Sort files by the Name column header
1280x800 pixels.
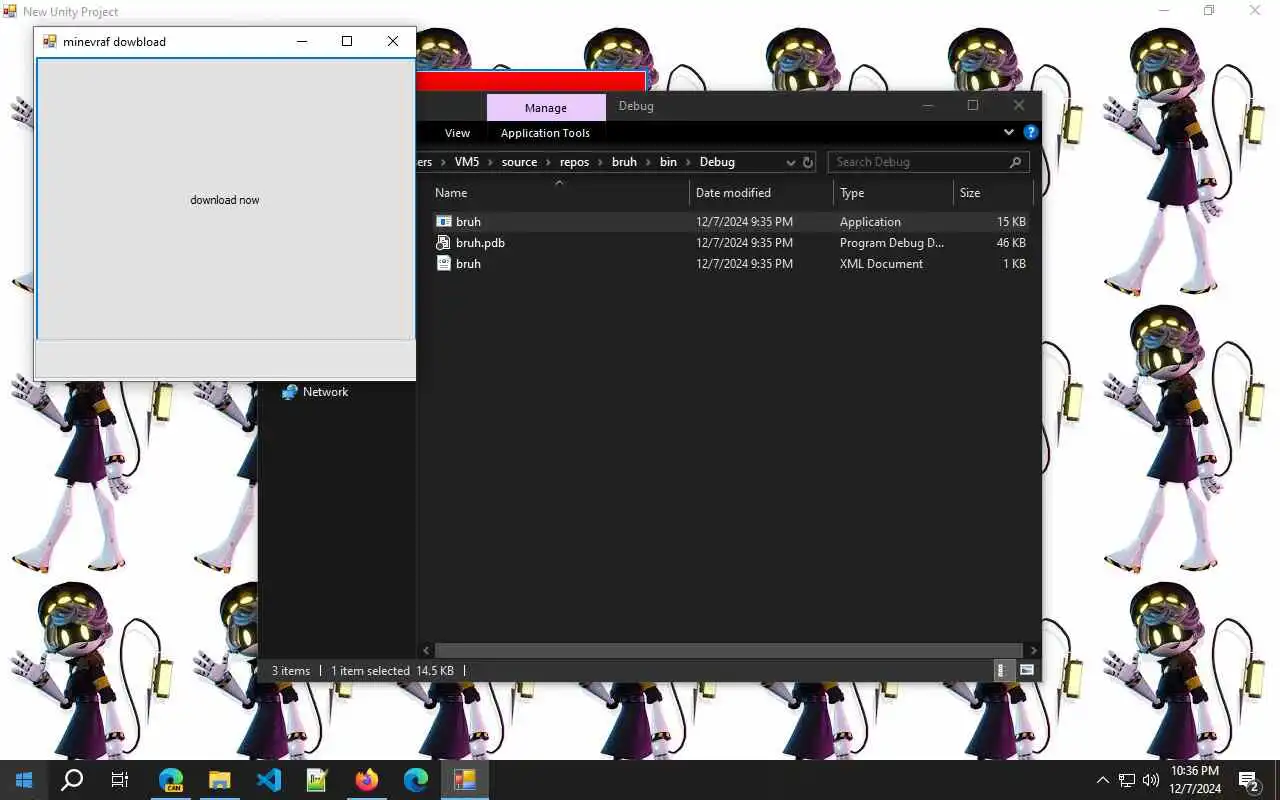[559, 193]
